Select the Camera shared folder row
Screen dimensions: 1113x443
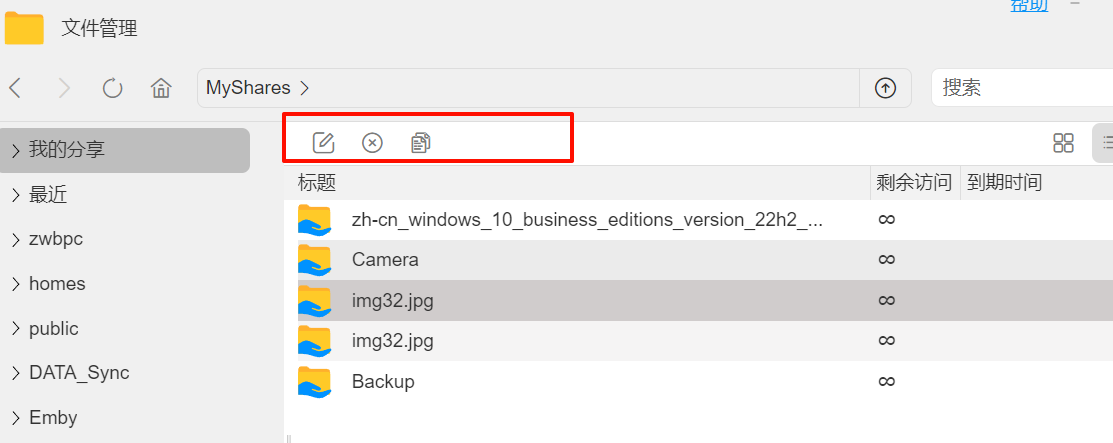(x=385, y=260)
